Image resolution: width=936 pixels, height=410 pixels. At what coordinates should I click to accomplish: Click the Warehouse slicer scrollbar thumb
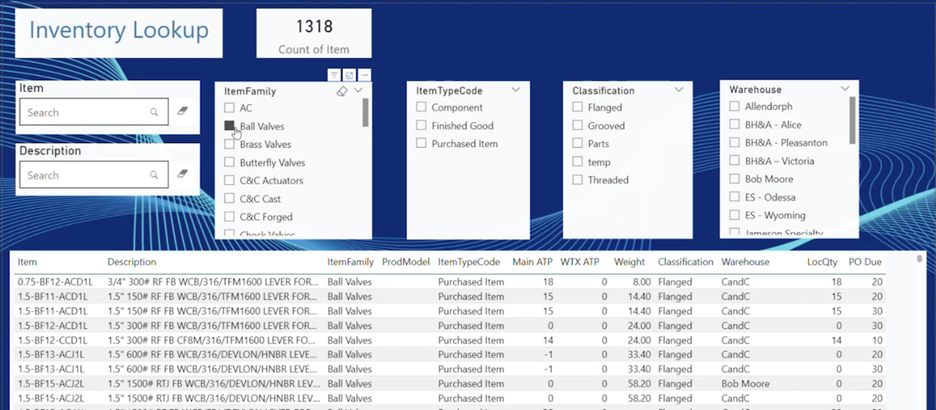(852, 120)
